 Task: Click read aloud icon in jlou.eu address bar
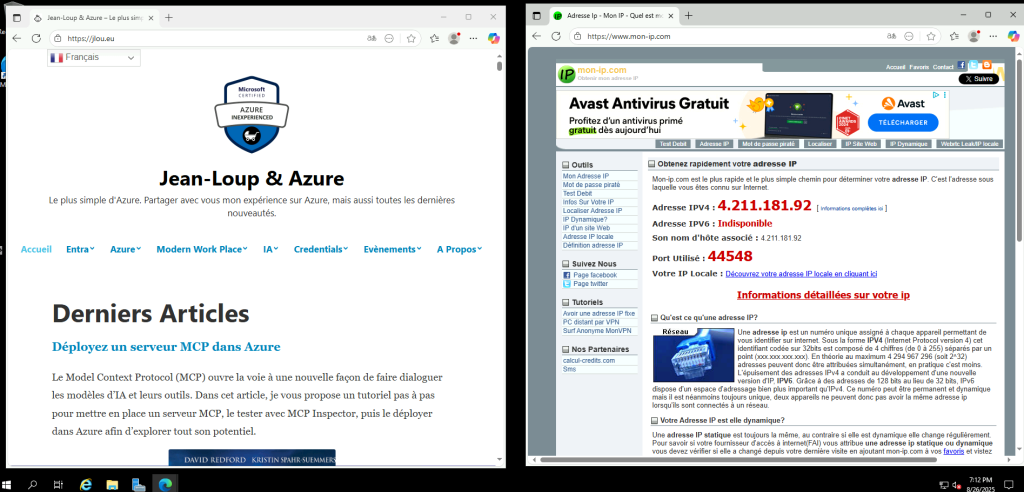(x=371, y=39)
